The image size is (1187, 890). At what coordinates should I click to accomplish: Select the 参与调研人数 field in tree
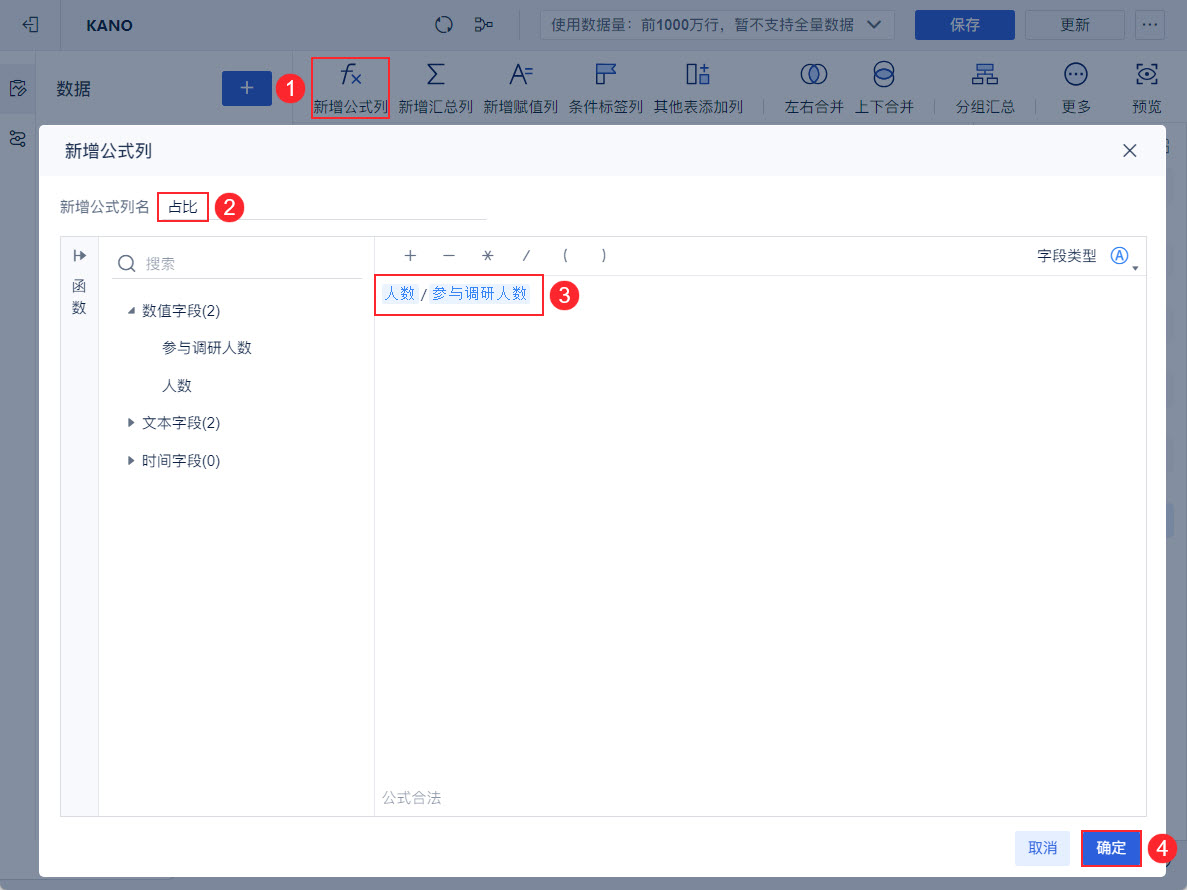point(207,348)
